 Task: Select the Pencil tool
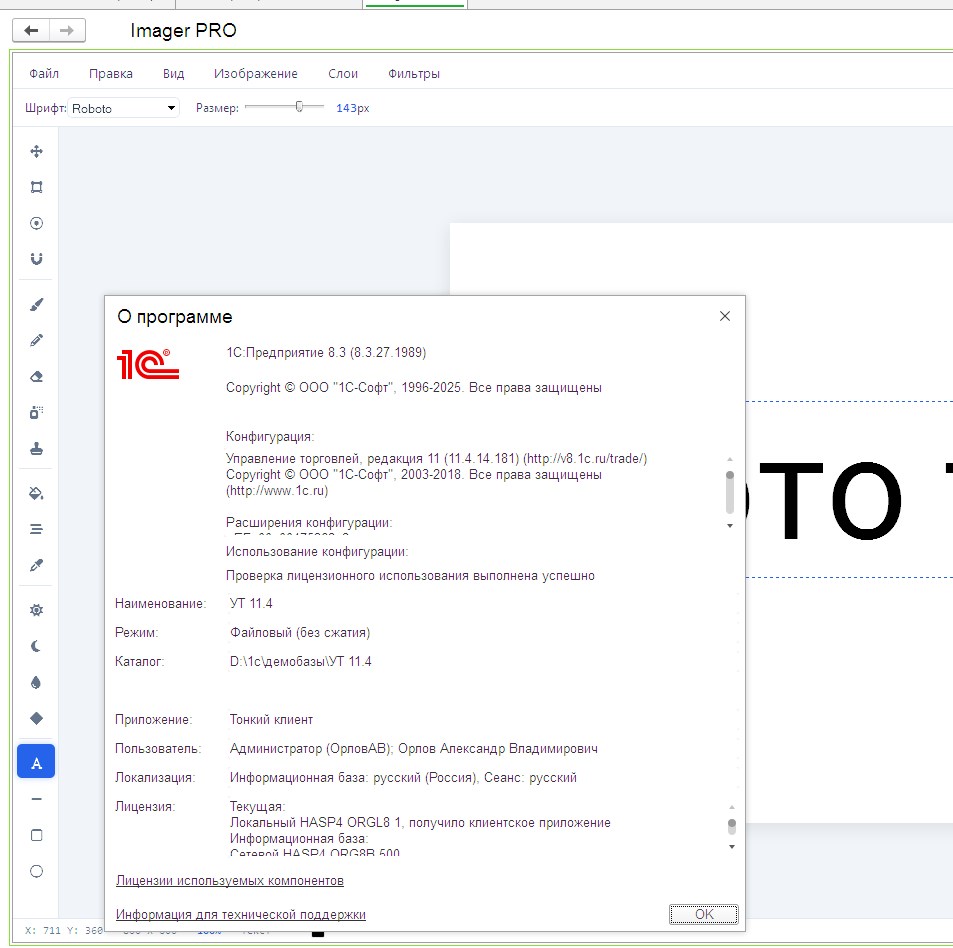(36, 340)
